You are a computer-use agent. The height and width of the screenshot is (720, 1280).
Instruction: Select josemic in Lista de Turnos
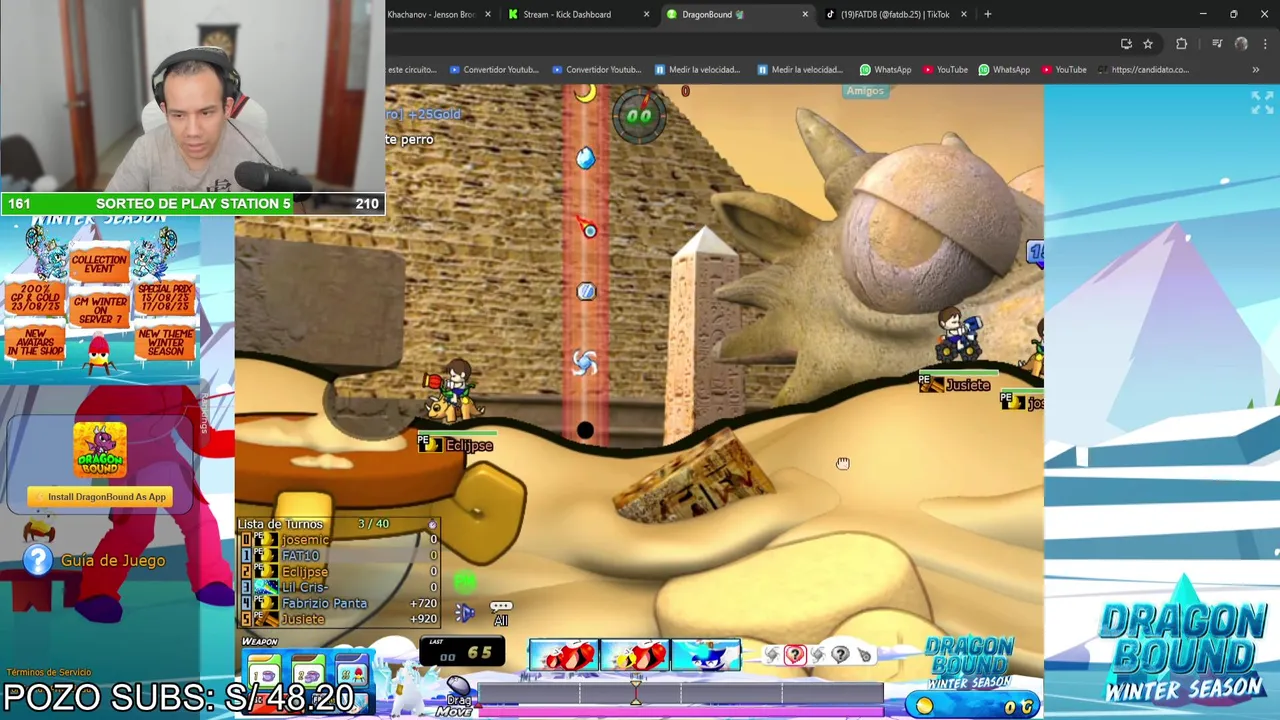pos(339,539)
